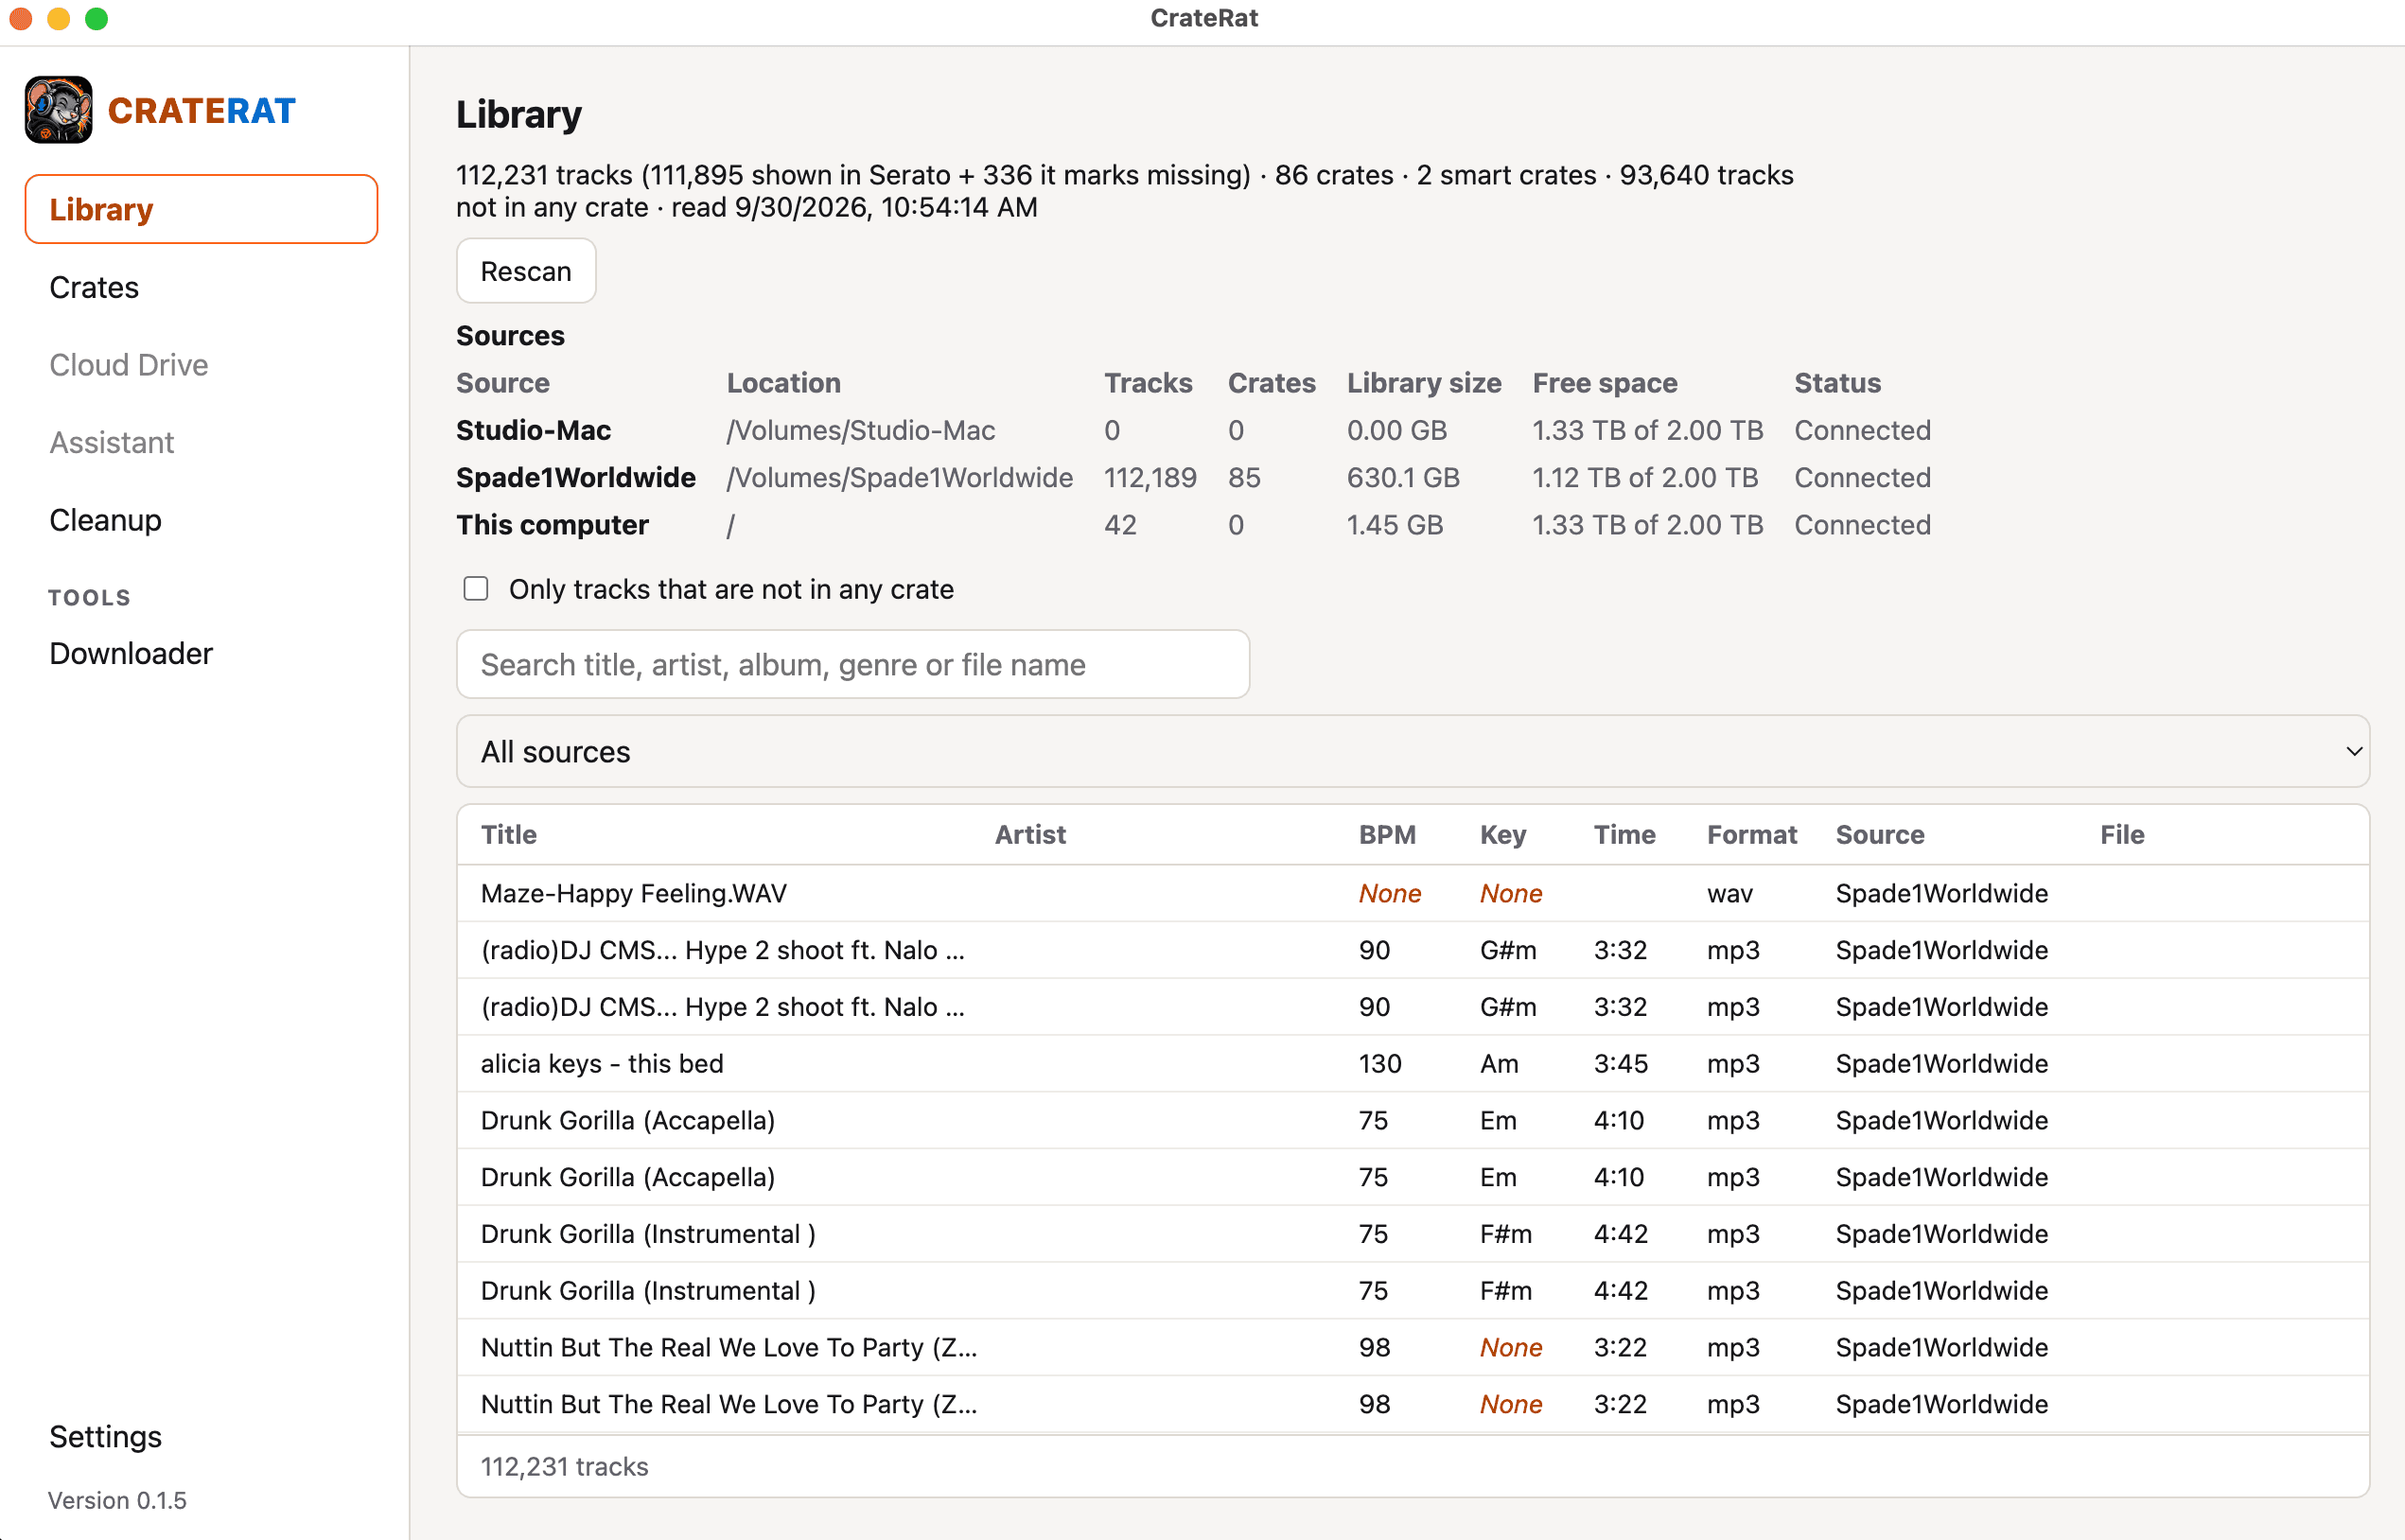
Task: Click the This computer source row
Action: [x=1193, y=524]
